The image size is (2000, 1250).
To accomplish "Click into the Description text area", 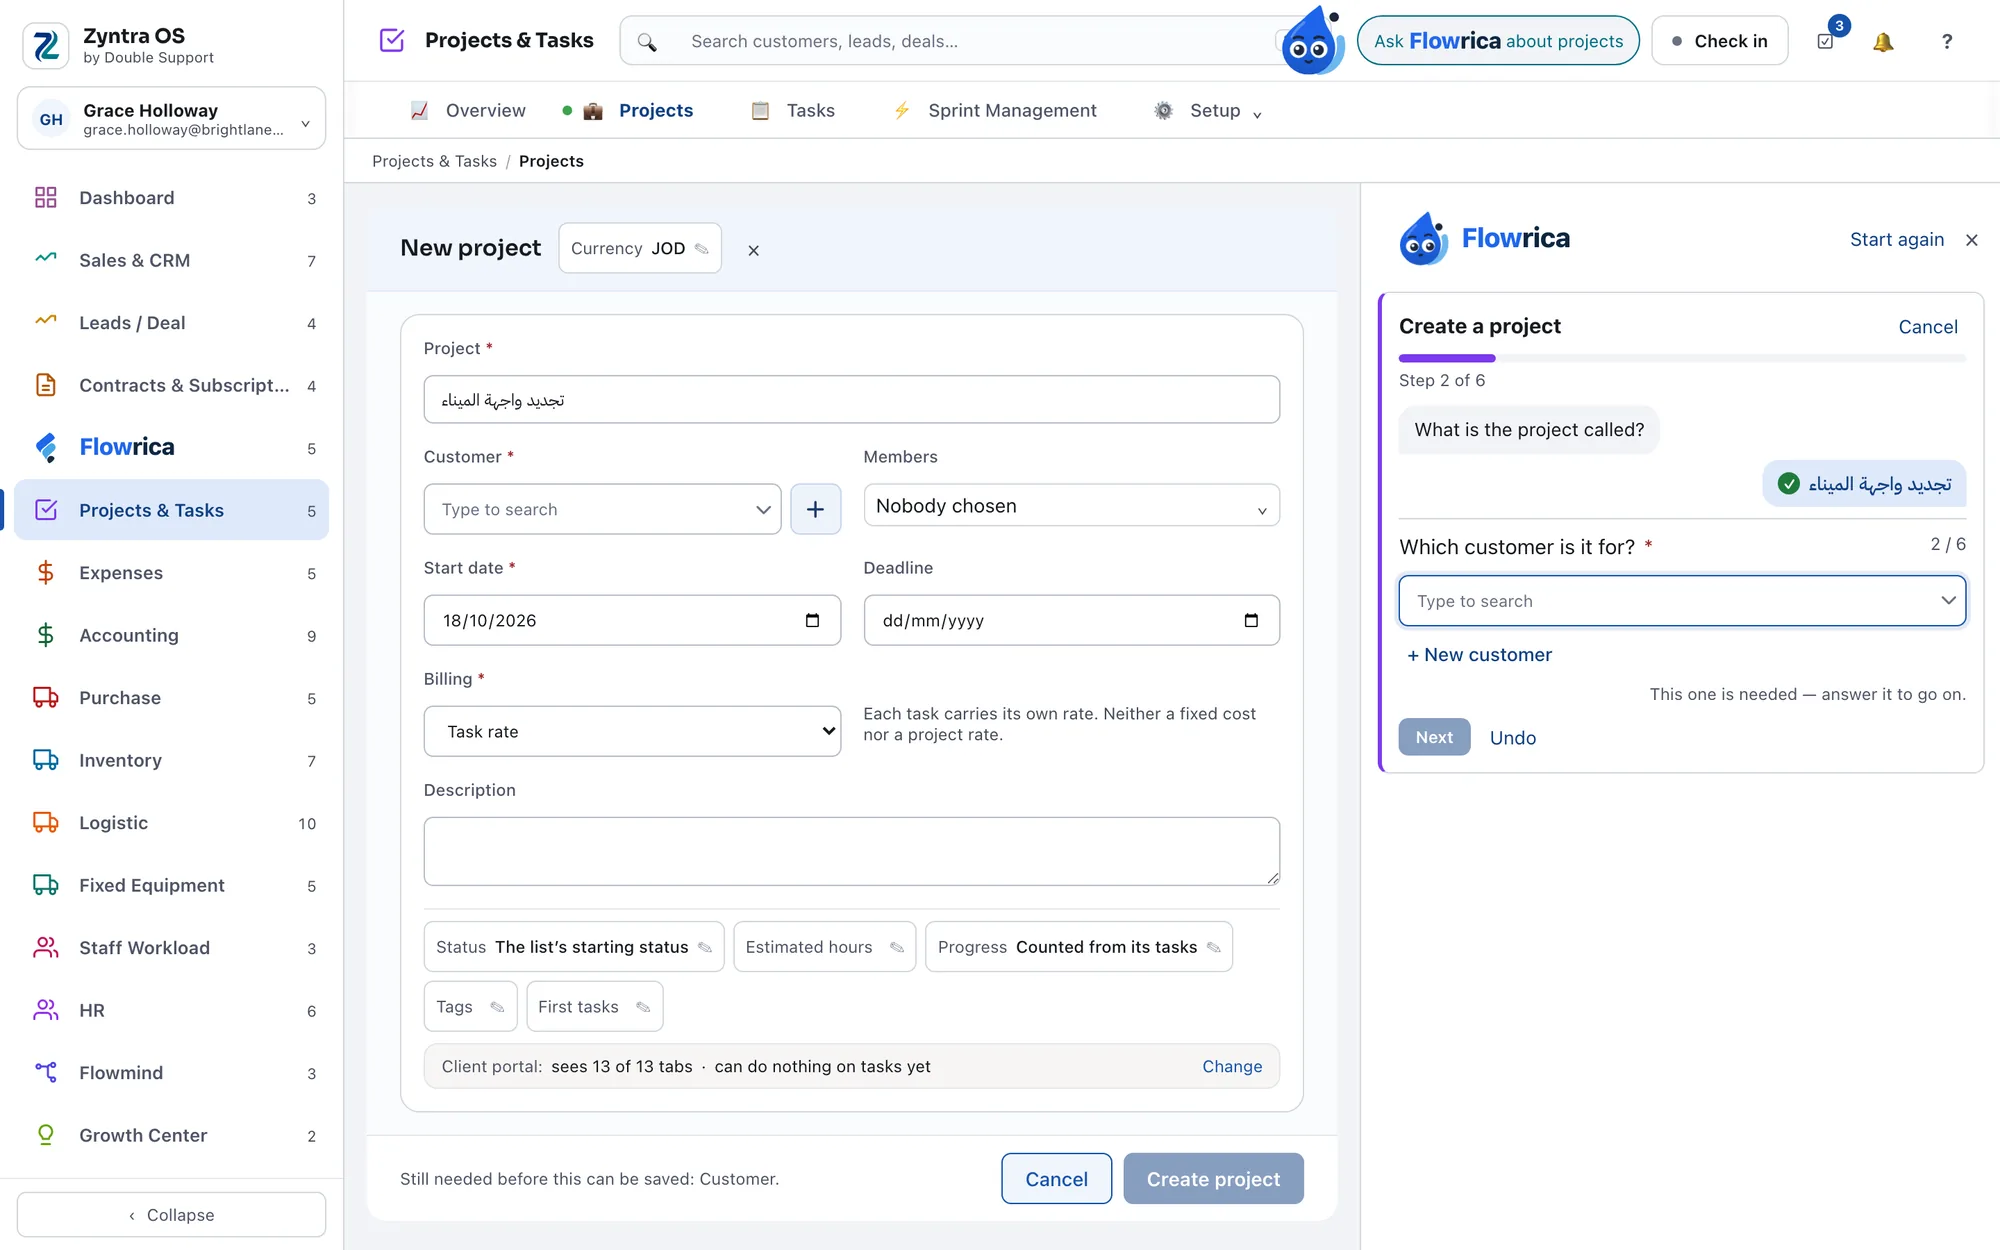I will coord(852,851).
